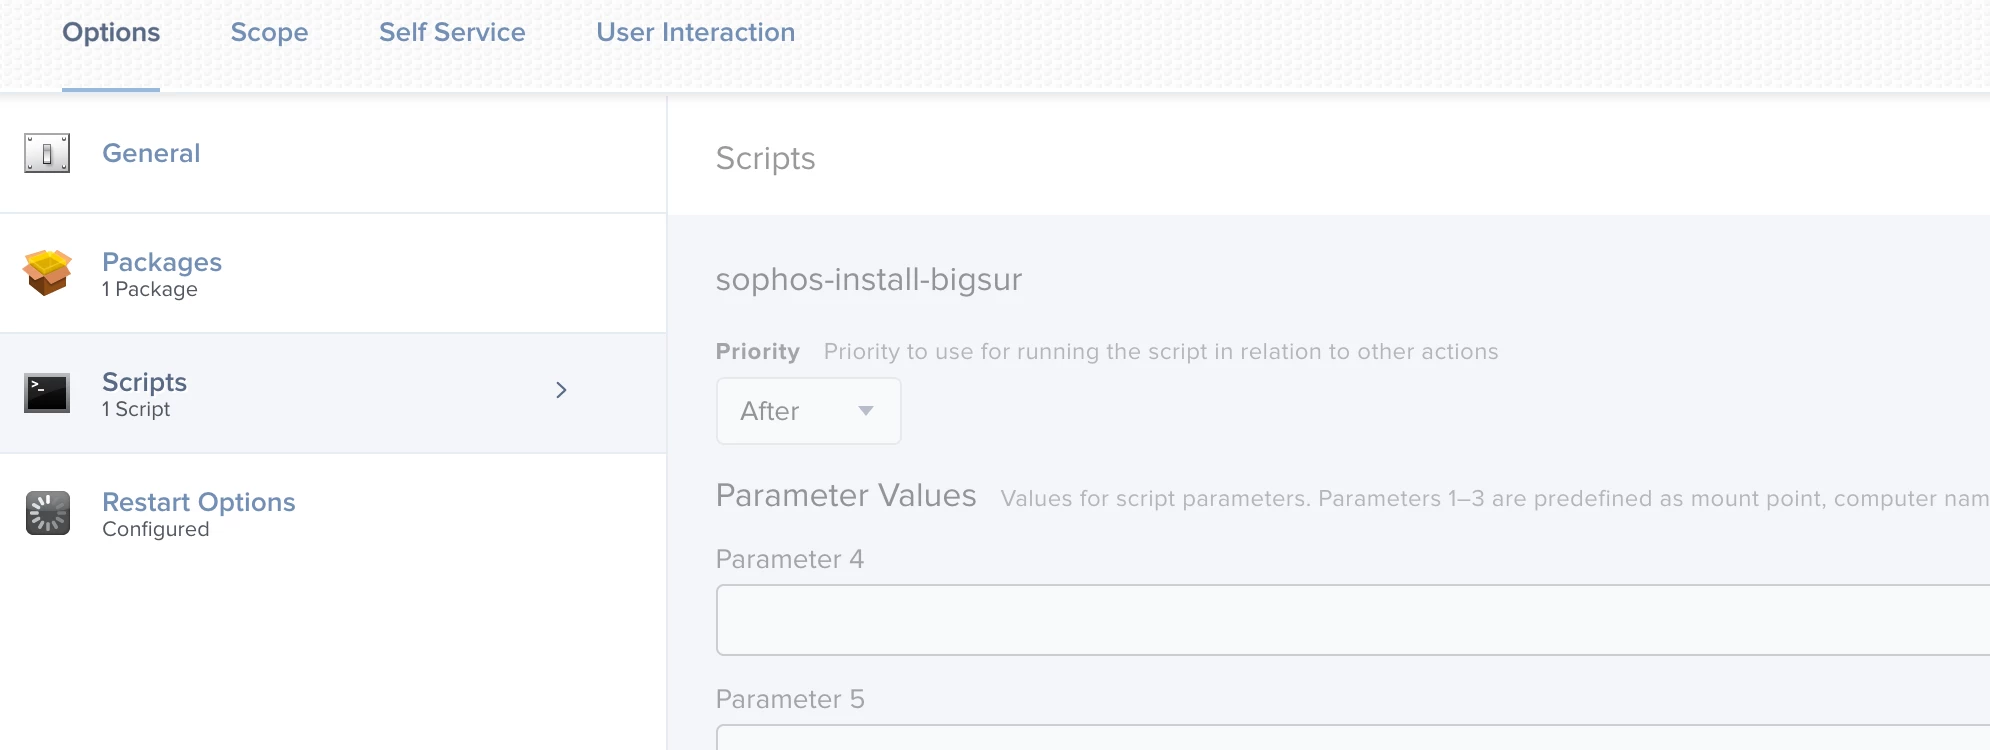Click the 'Configured' status under Restart Options
1990x750 pixels.
click(x=155, y=530)
